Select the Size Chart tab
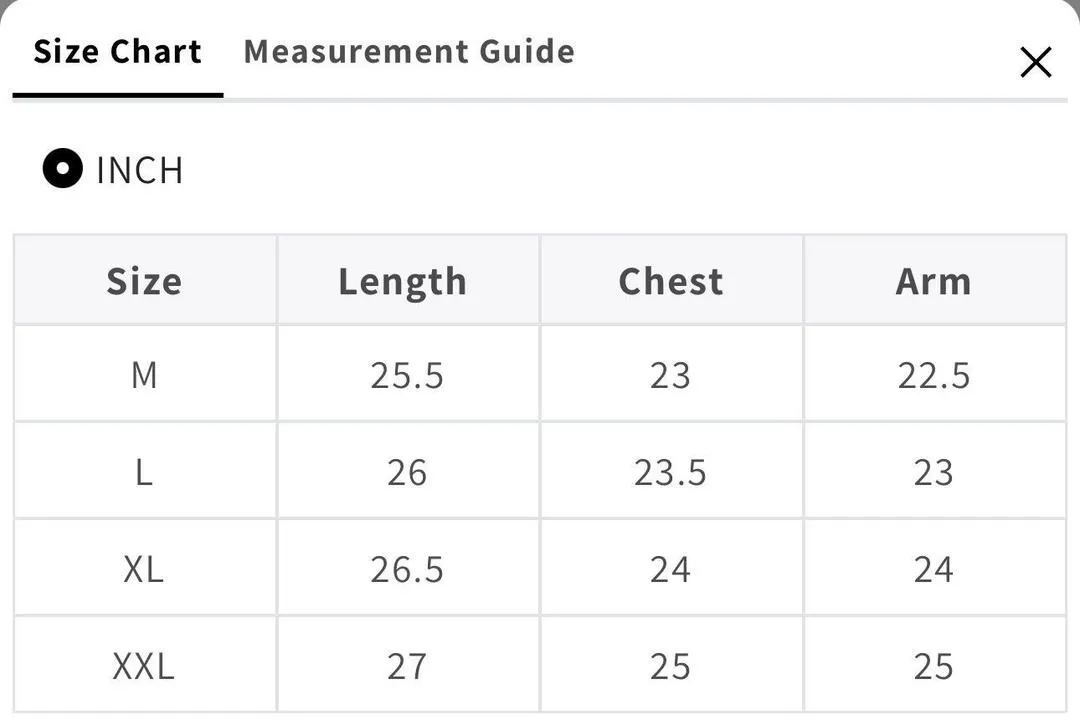This screenshot has width=1080, height=720. point(117,52)
